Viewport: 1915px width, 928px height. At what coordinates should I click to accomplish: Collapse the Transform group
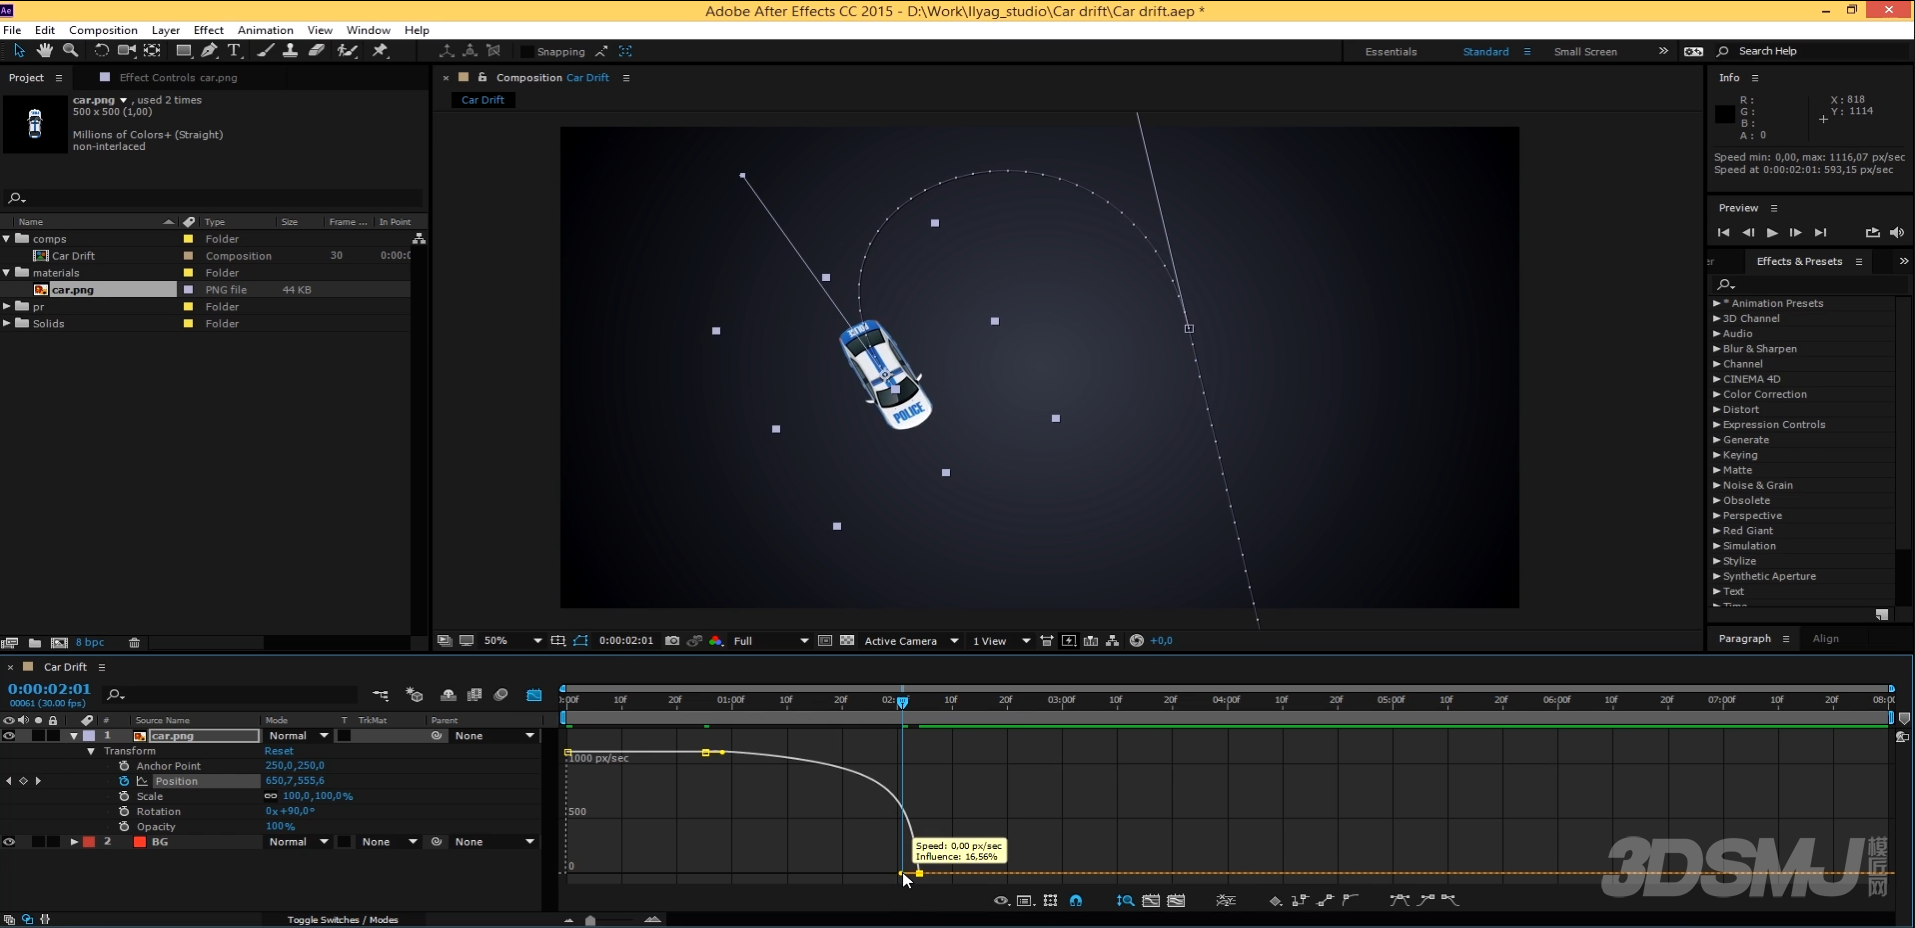point(91,751)
